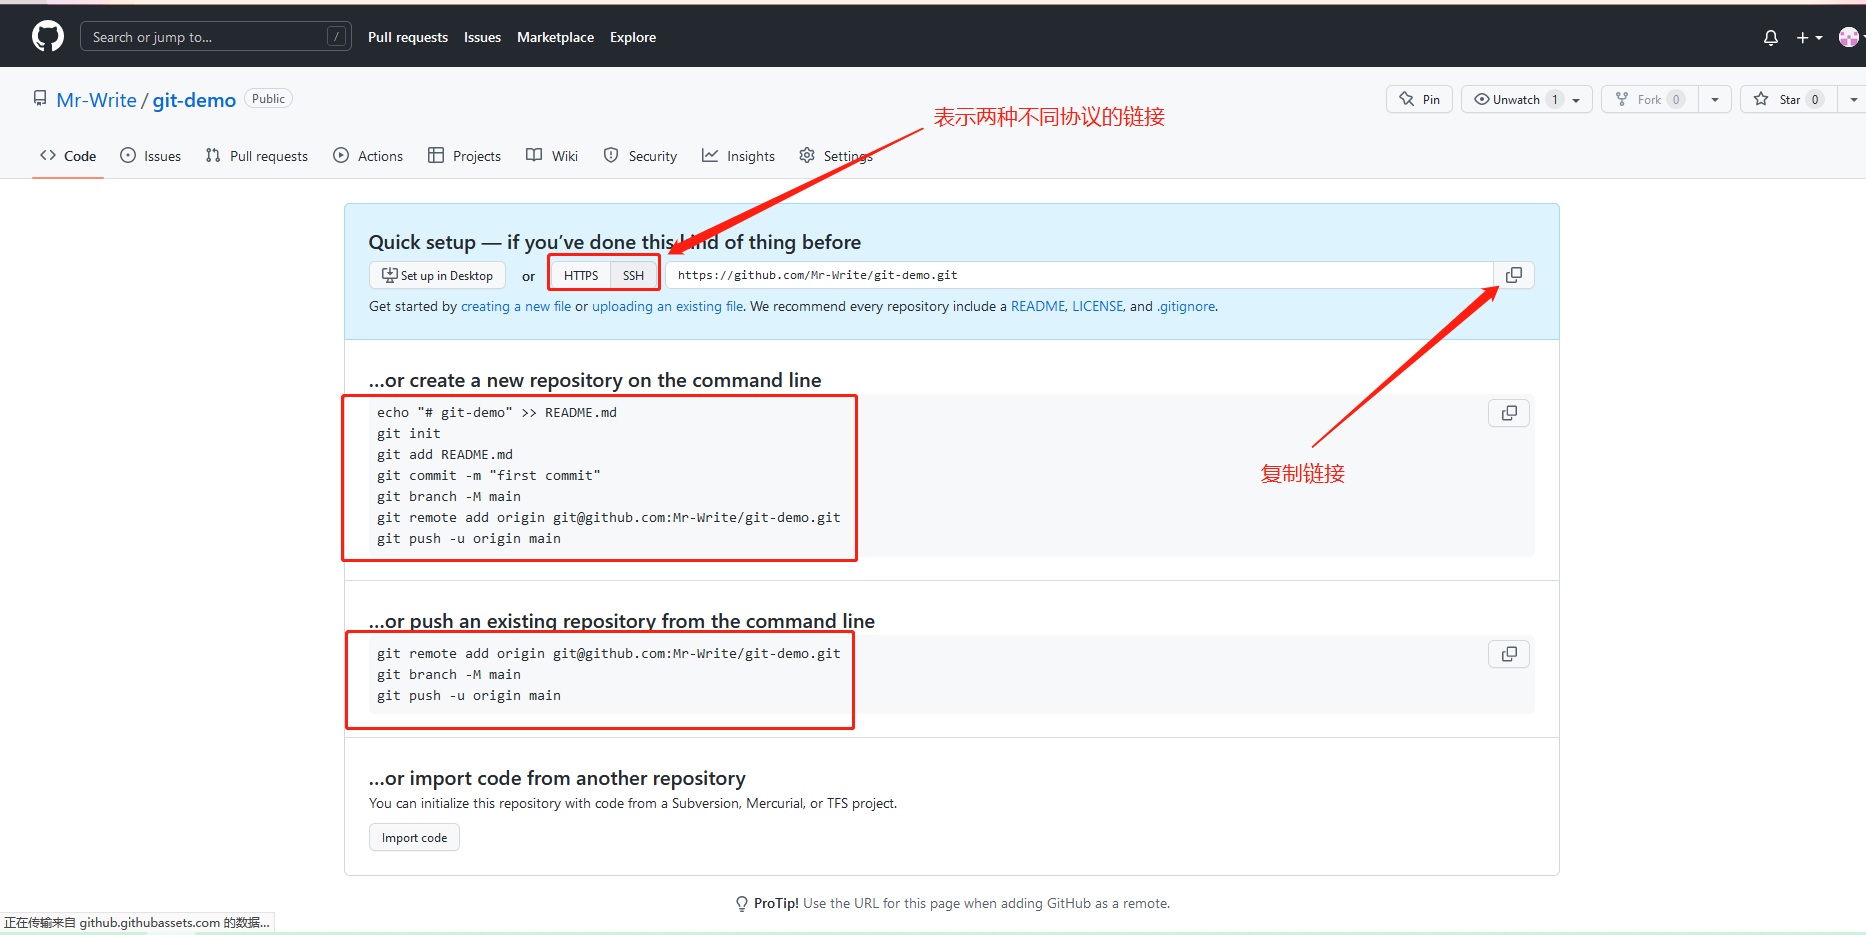Open the Wiki tab
The image size is (1866, 935).
(x=552, y=156)
